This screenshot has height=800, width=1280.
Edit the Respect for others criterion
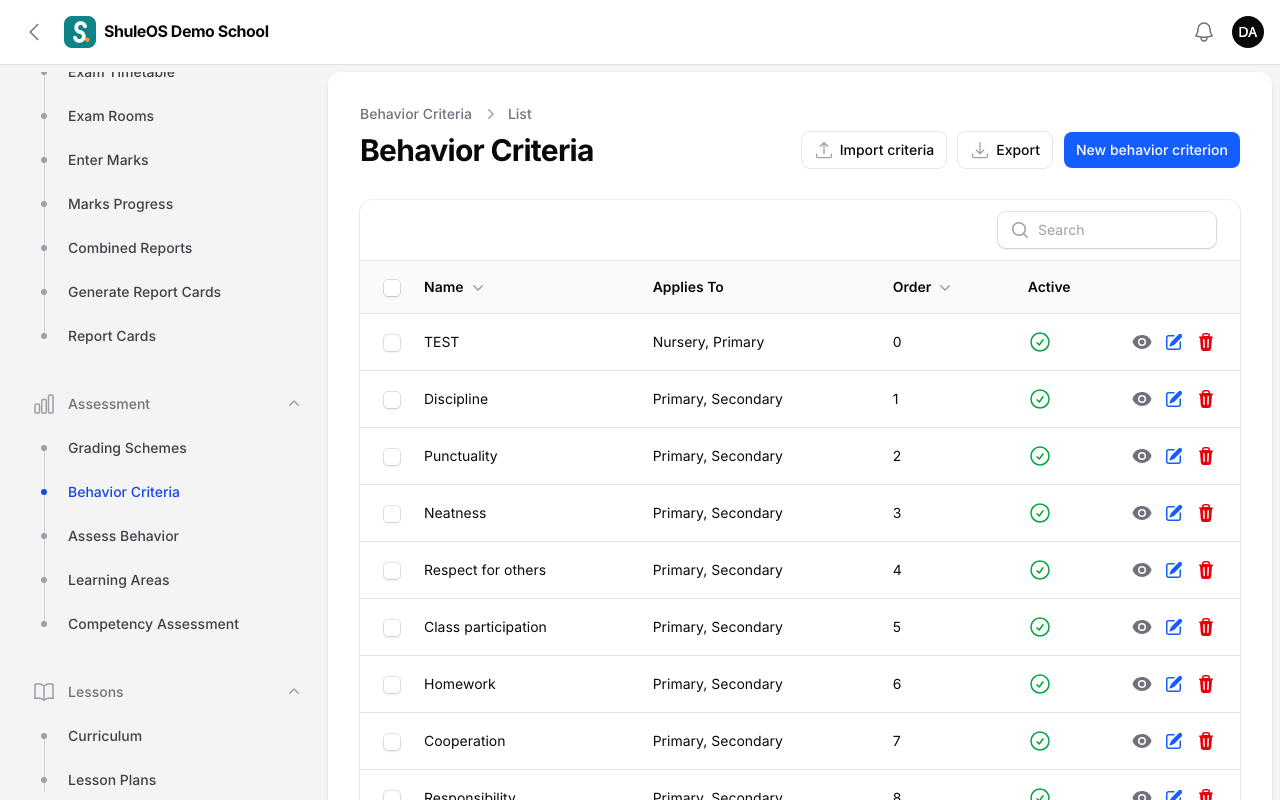coord(1174,570)
